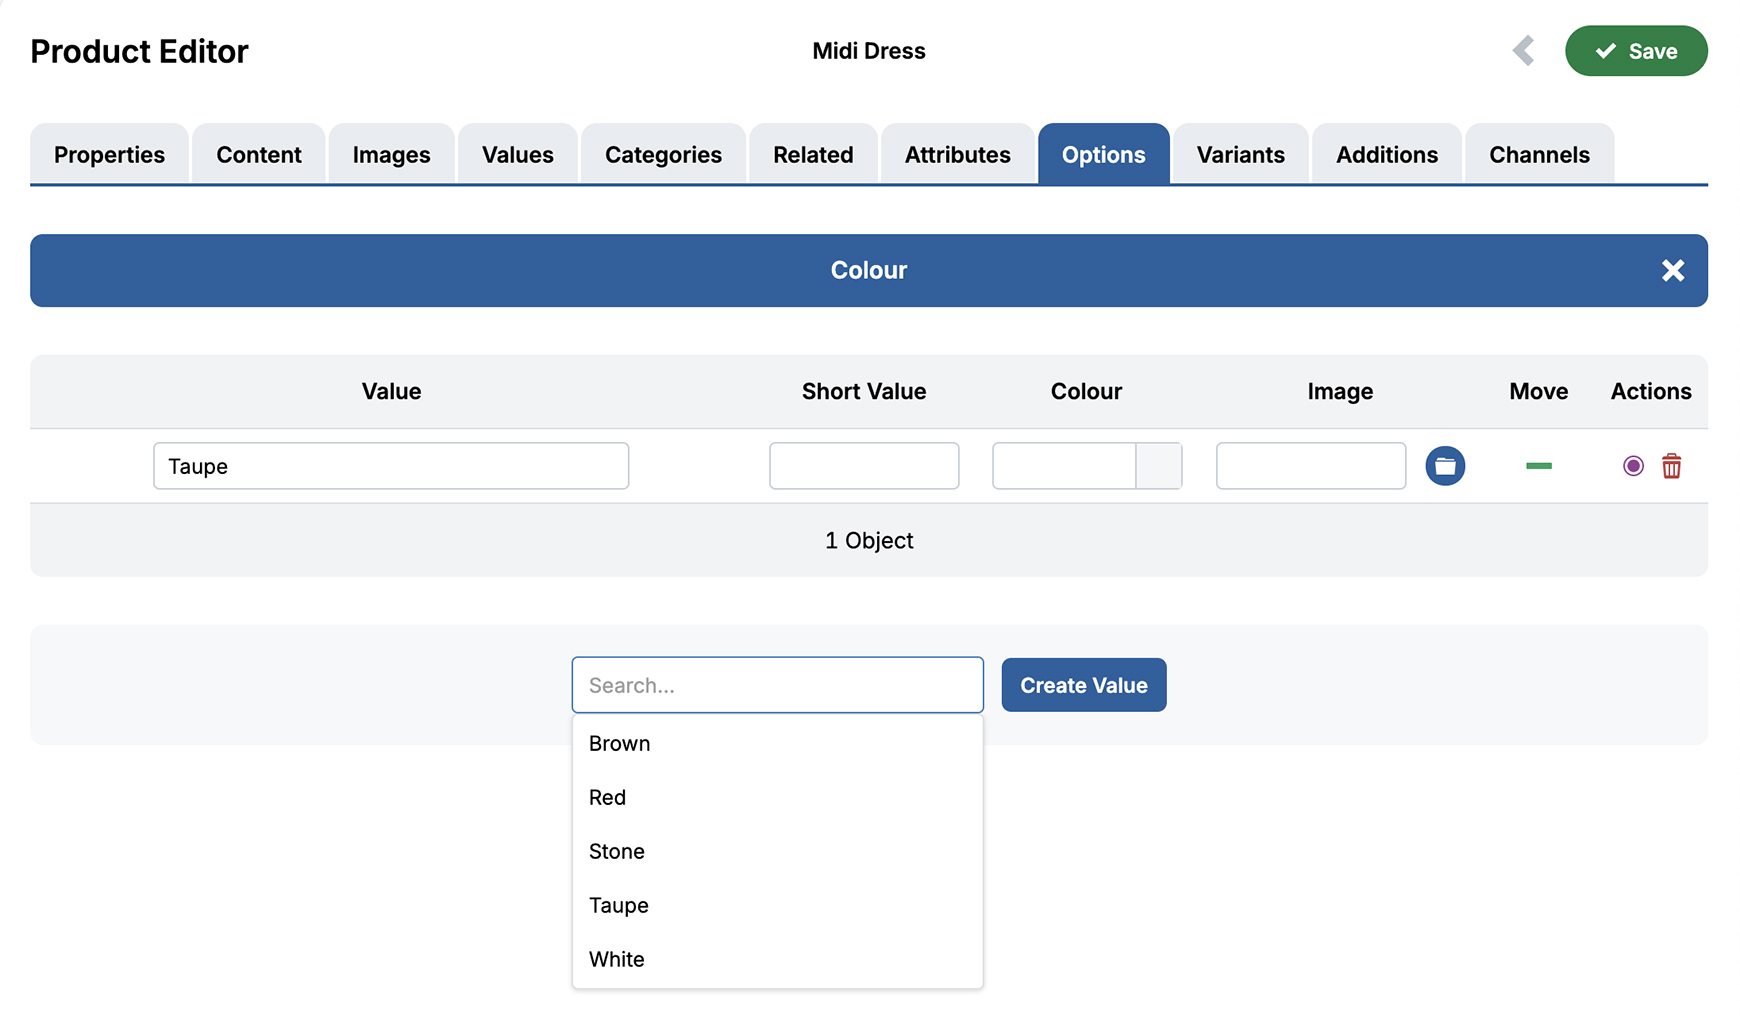Delete the Taupe value using the trash icon

coord(1671,466)
